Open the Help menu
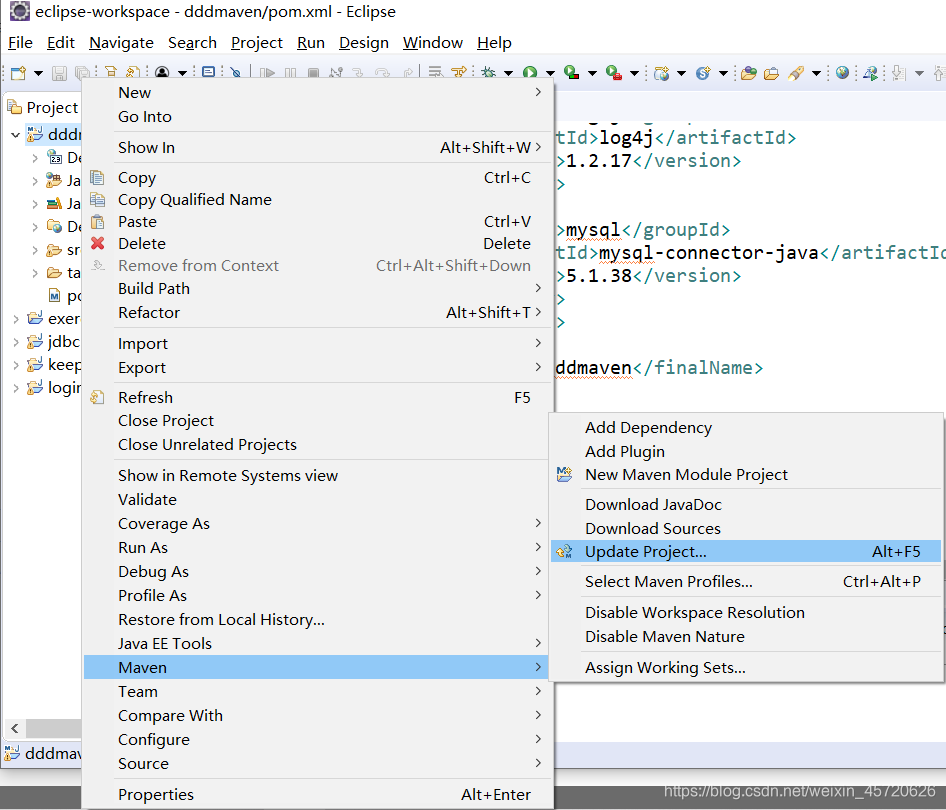The height and width of the screenshot is (810, 946). (494, 43)
